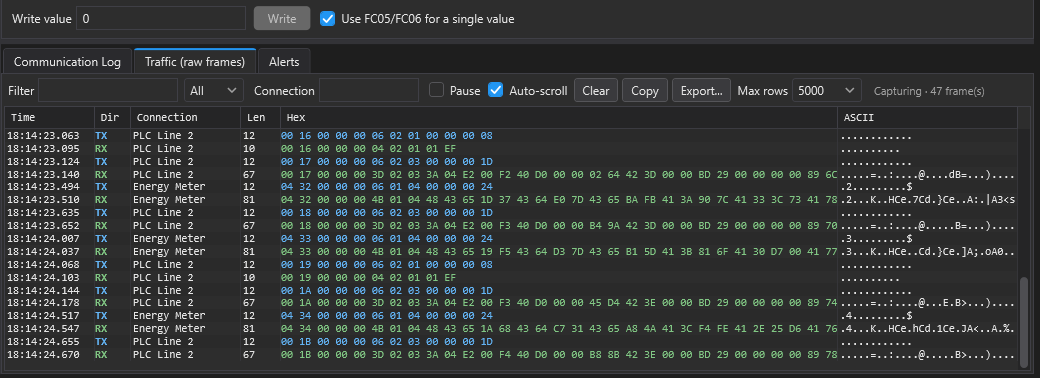Image resolution: width=1040 pixels, height=378 pixels.
Task: Select the Energy Meter frame at 18:14:23.494
Action: pos(511,187)
